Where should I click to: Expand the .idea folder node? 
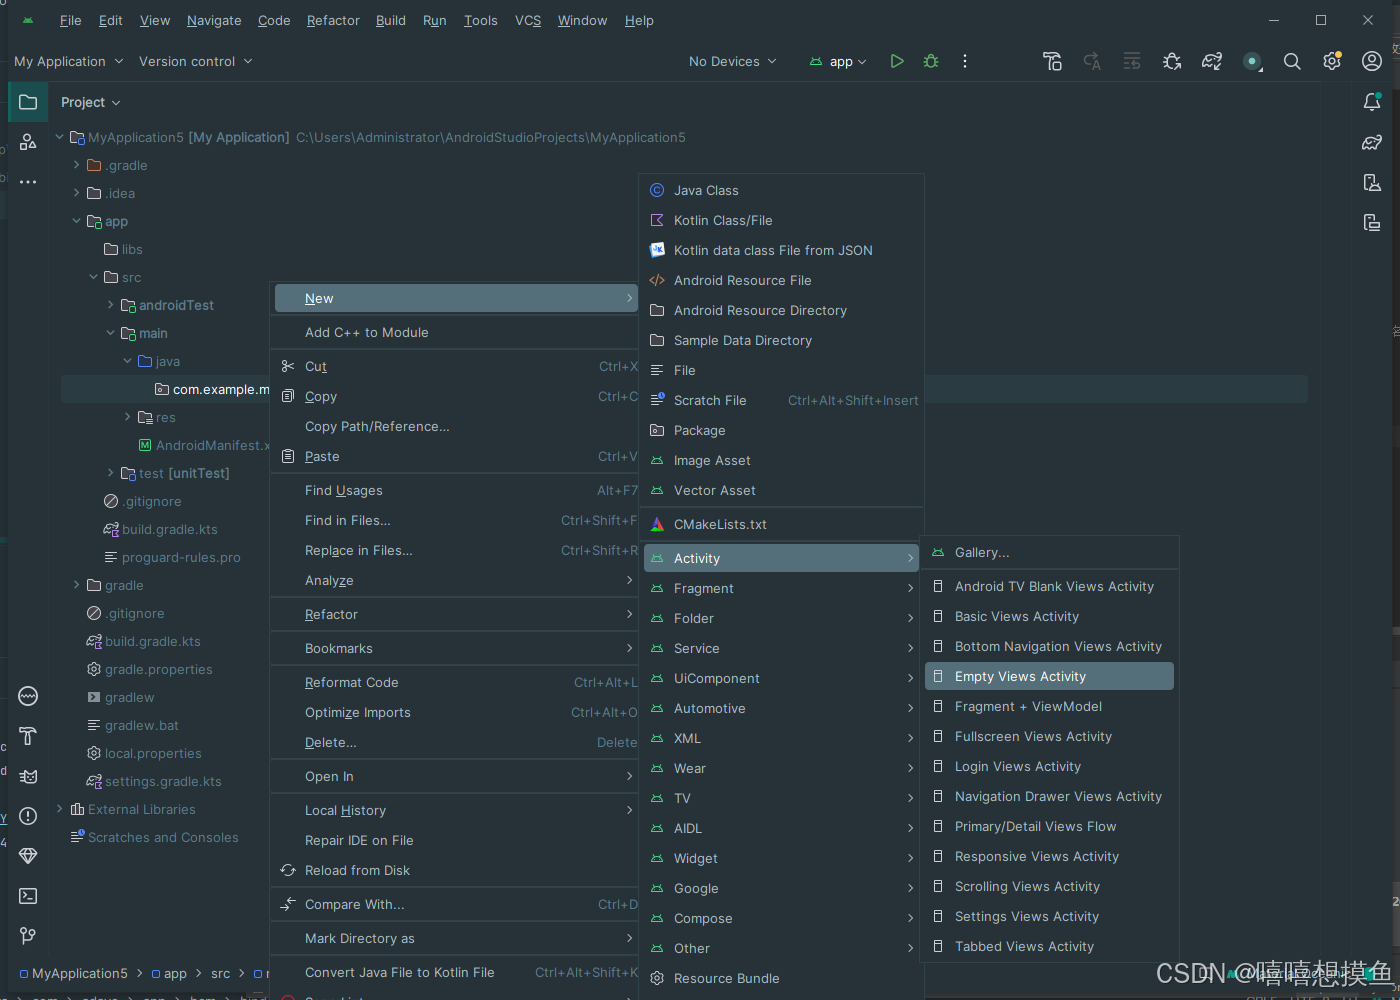76,193
